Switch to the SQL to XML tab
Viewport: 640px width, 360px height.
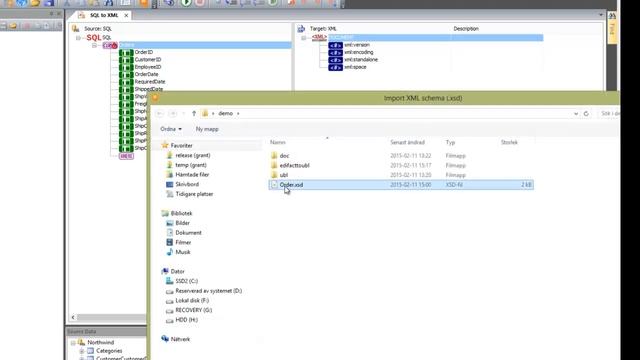104,15
